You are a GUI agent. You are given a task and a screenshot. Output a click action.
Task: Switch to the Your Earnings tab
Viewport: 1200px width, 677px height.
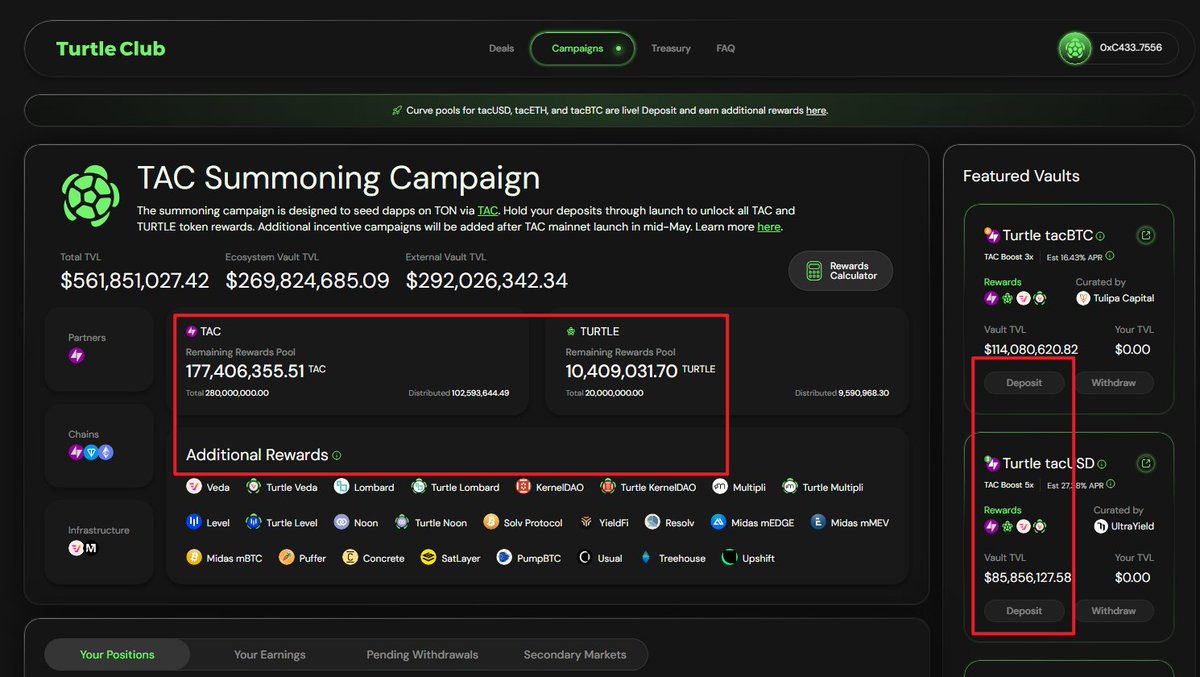270,655
